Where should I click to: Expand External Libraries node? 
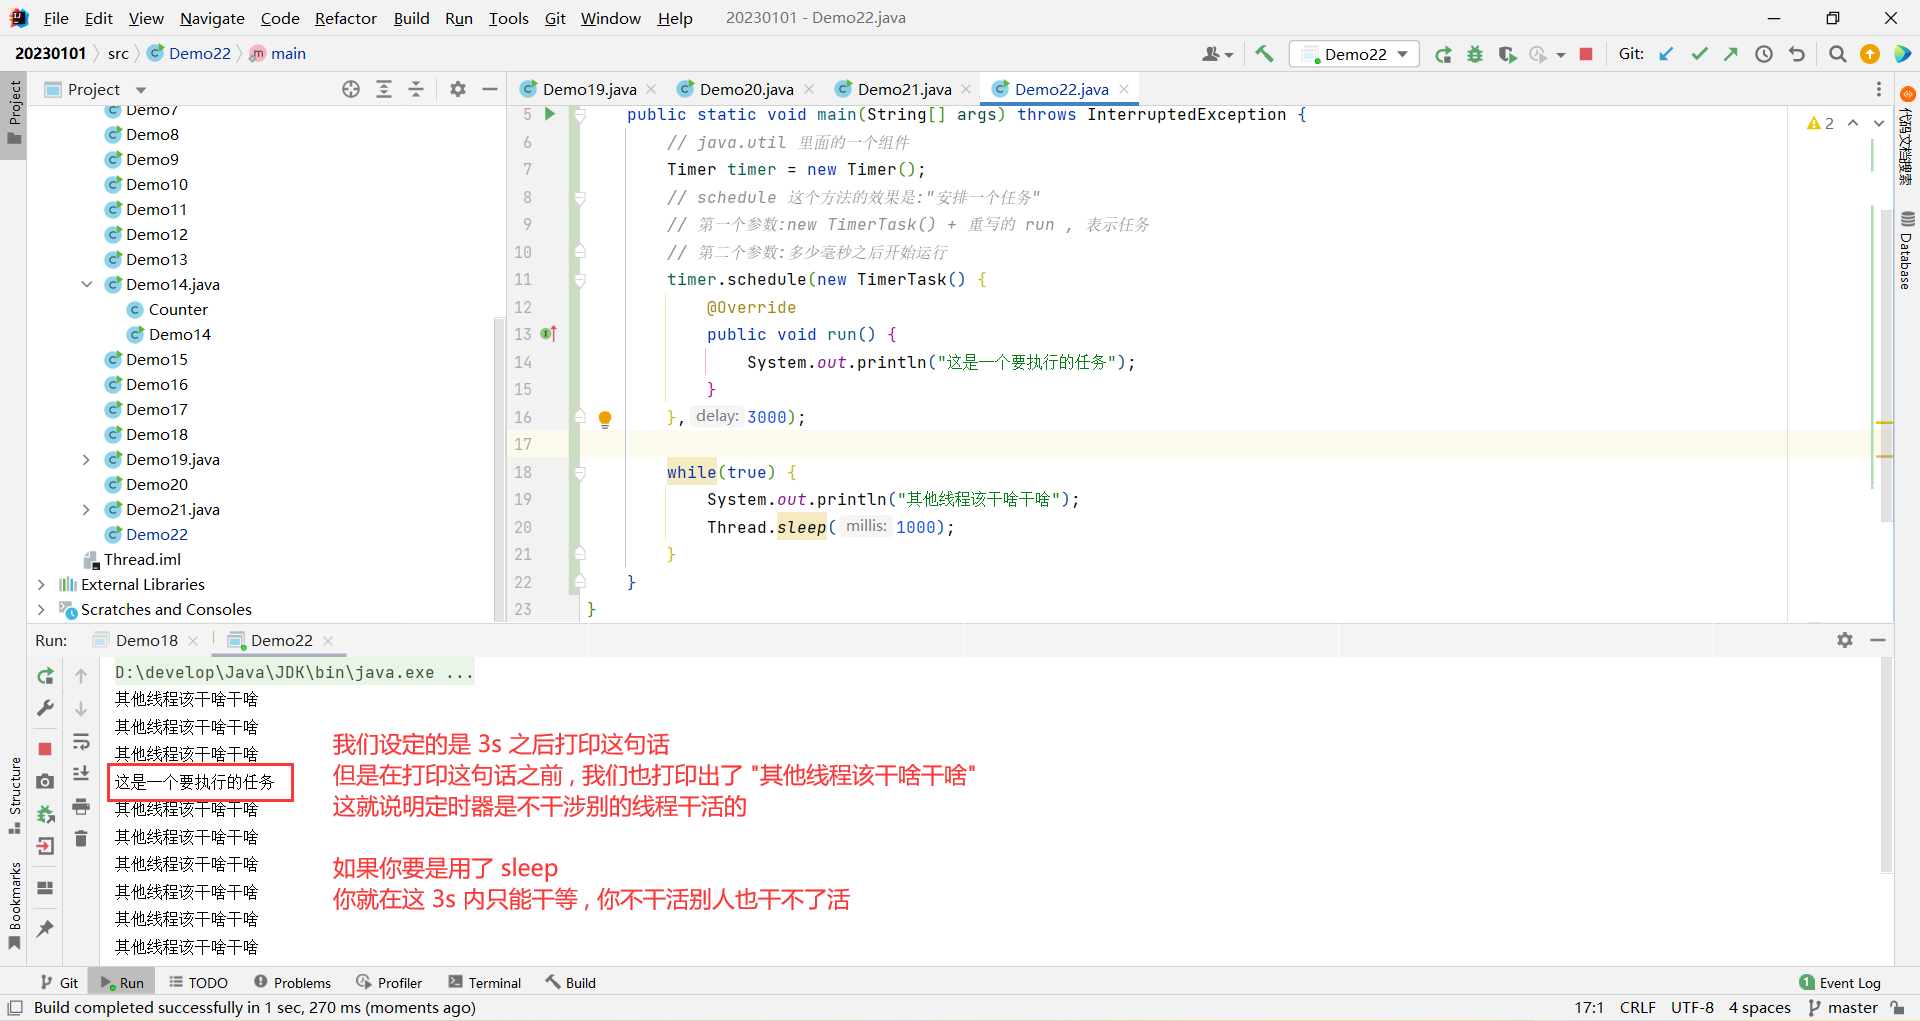[x=41, y=584]
